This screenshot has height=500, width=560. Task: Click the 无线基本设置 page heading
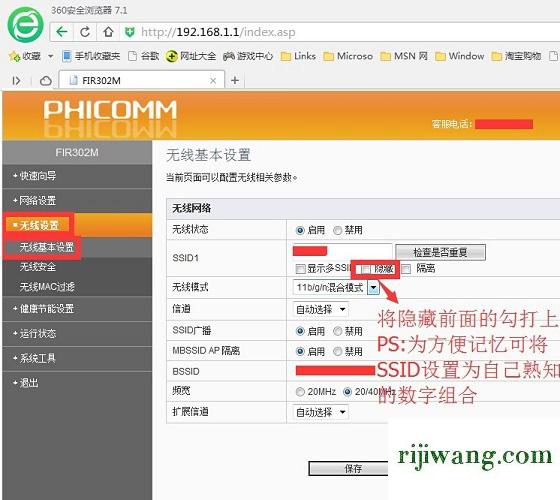(x=208, y=155)
